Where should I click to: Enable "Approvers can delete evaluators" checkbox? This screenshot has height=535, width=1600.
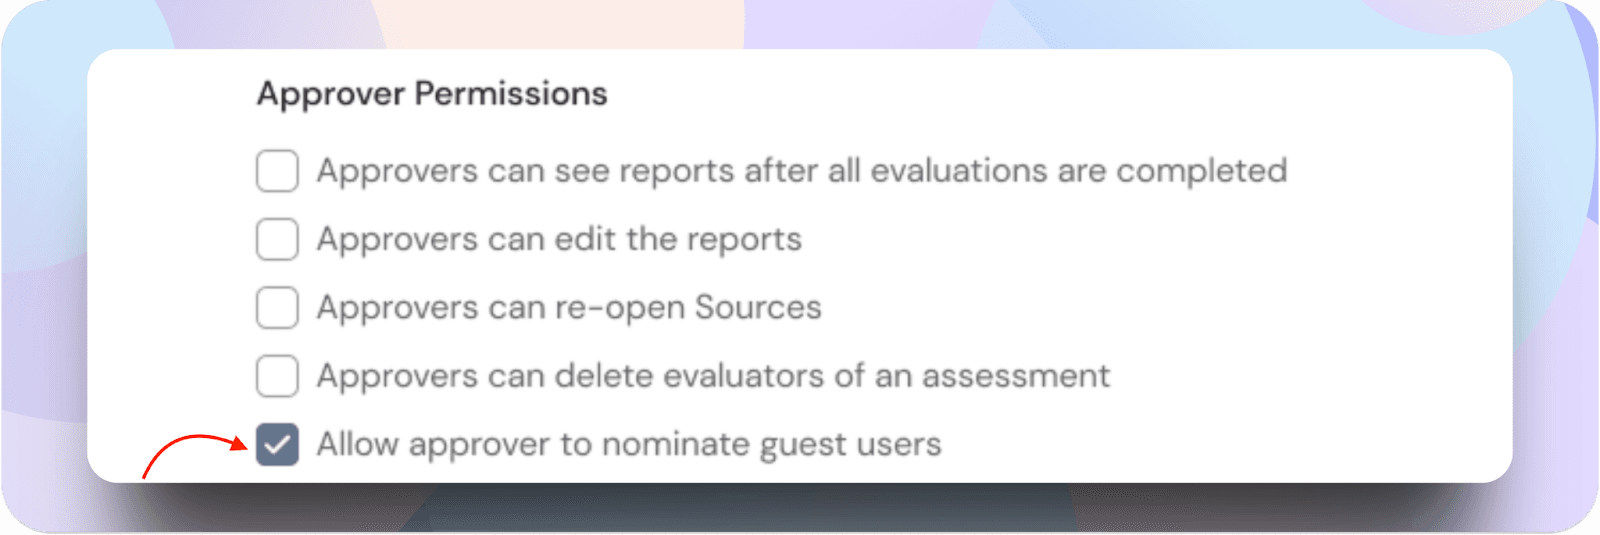277,376
